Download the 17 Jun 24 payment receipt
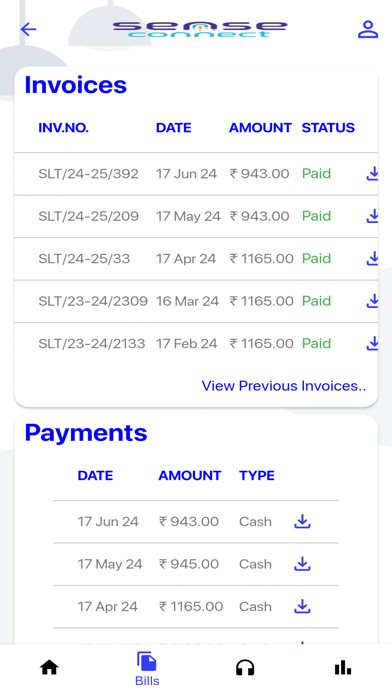The width and height of the screenshot is (392, 696). pyautogui.click(x=302, y=522)
